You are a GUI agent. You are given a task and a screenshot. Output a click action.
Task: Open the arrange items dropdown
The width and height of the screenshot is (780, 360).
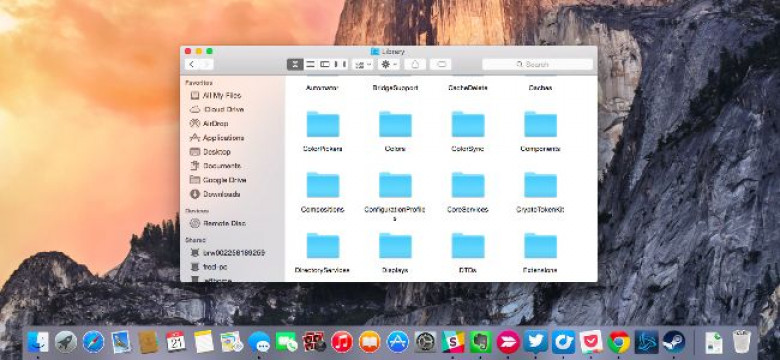pos(363,64)
